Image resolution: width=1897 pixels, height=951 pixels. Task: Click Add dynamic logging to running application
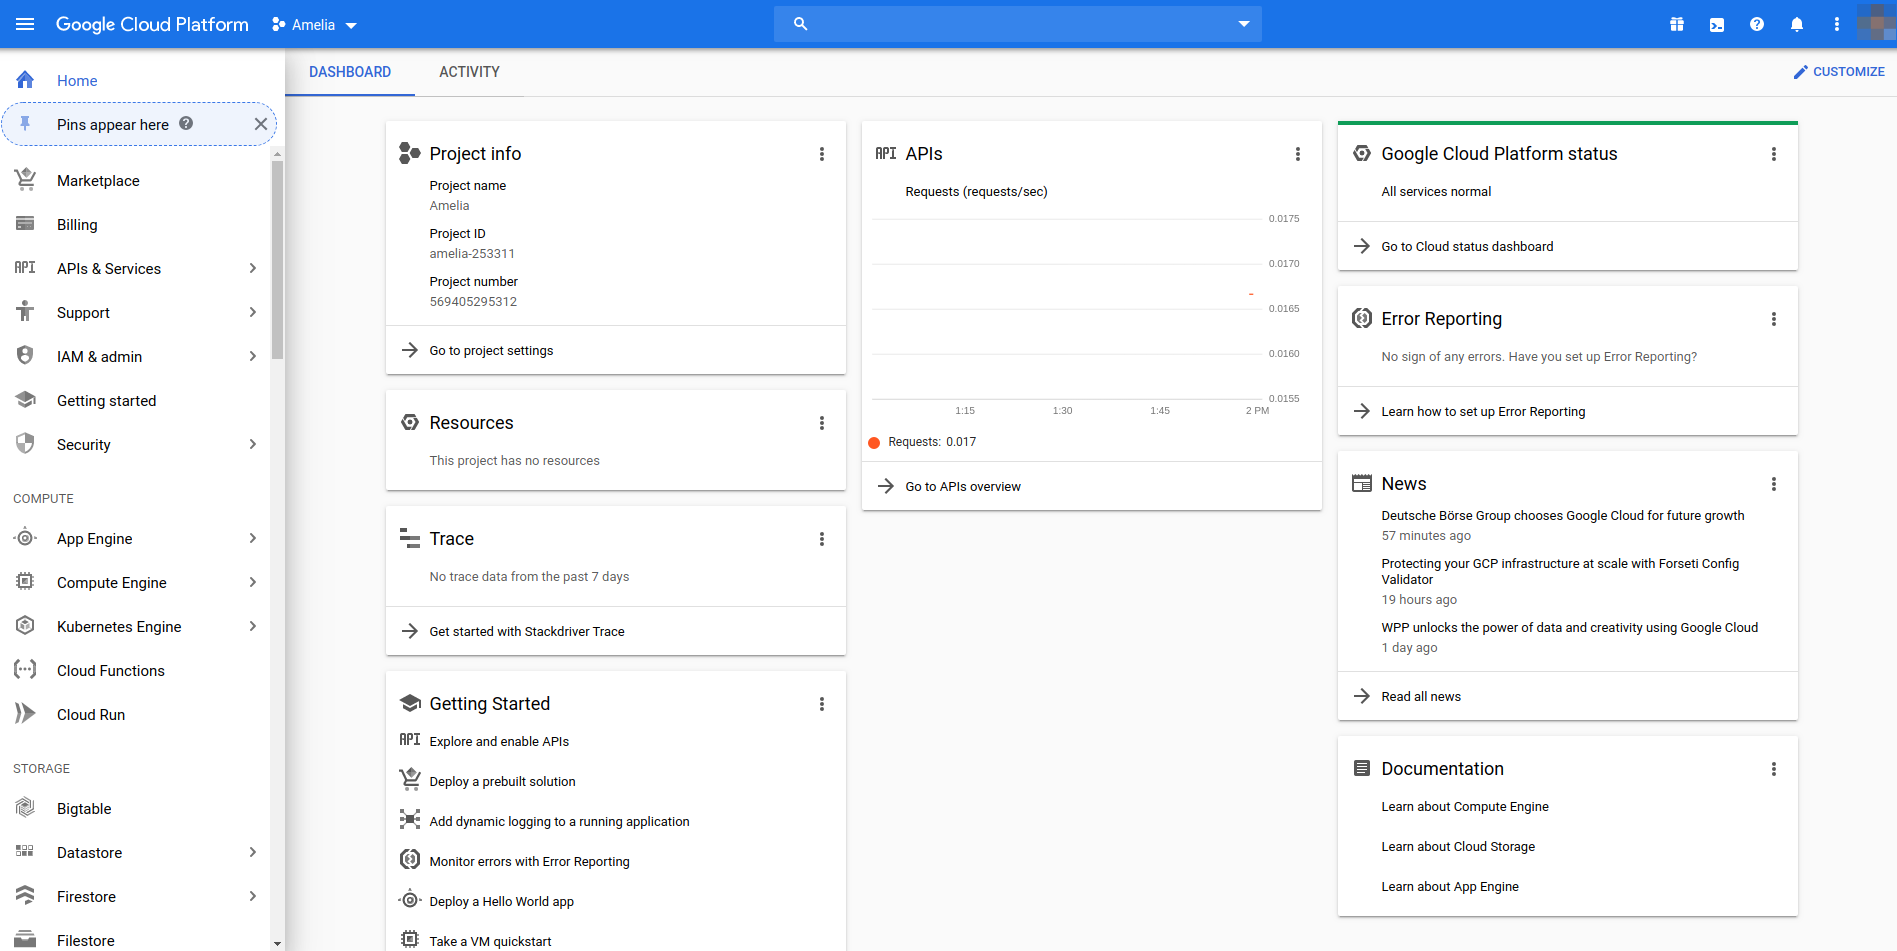(559, 821)
